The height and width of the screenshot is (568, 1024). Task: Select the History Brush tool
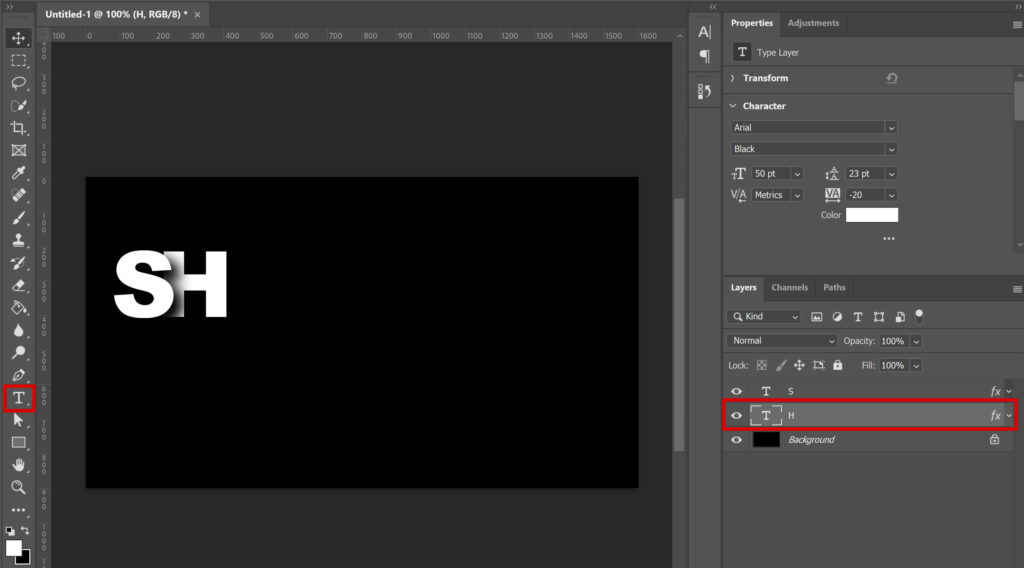(18, 262)
